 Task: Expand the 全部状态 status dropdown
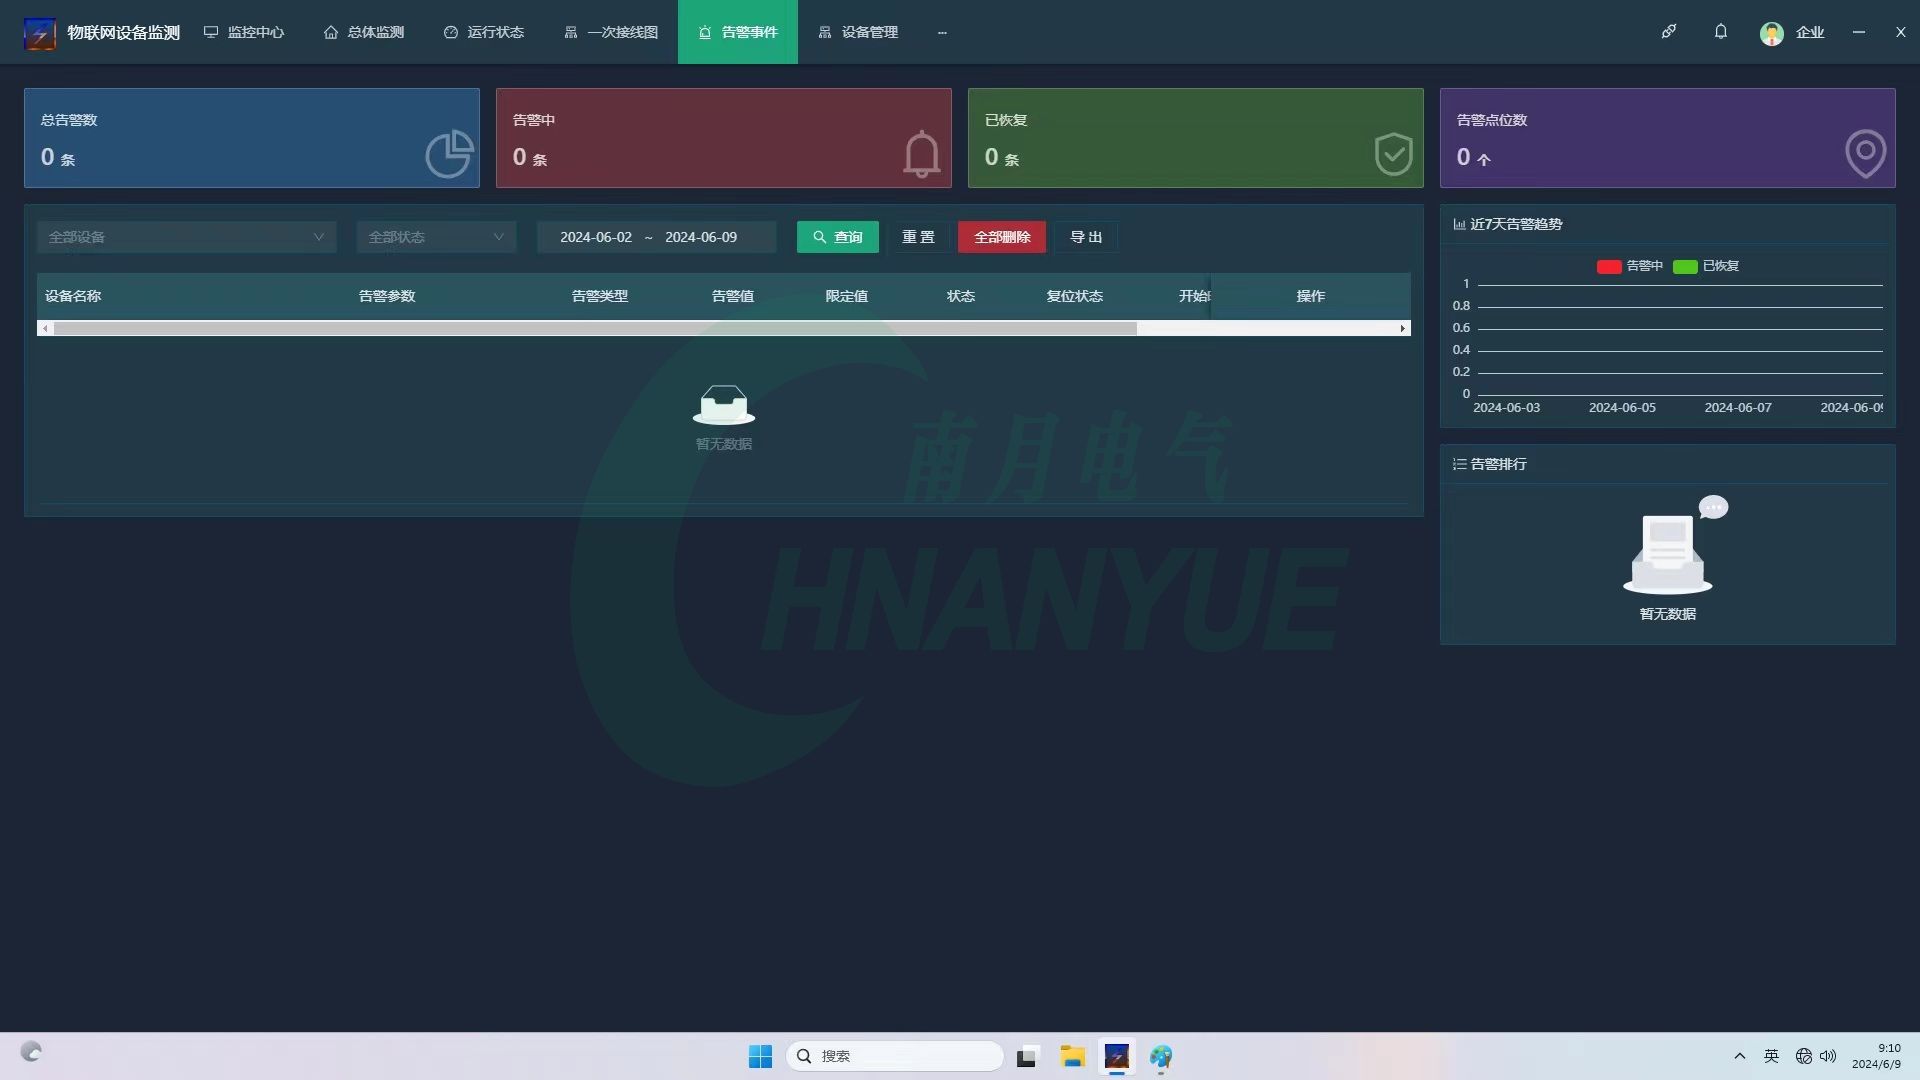pyautogui.click(x=436, y=237)
